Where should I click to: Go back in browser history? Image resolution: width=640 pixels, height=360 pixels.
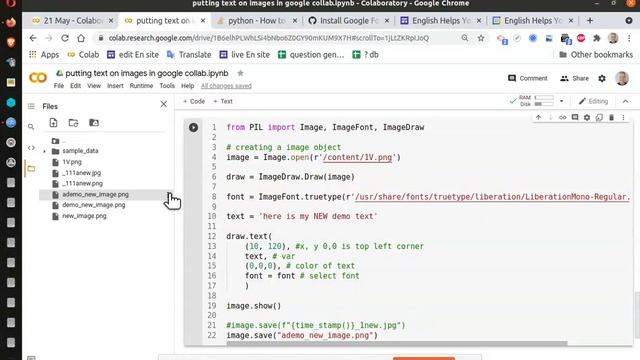pyautogui.click(x=33, y=38)
